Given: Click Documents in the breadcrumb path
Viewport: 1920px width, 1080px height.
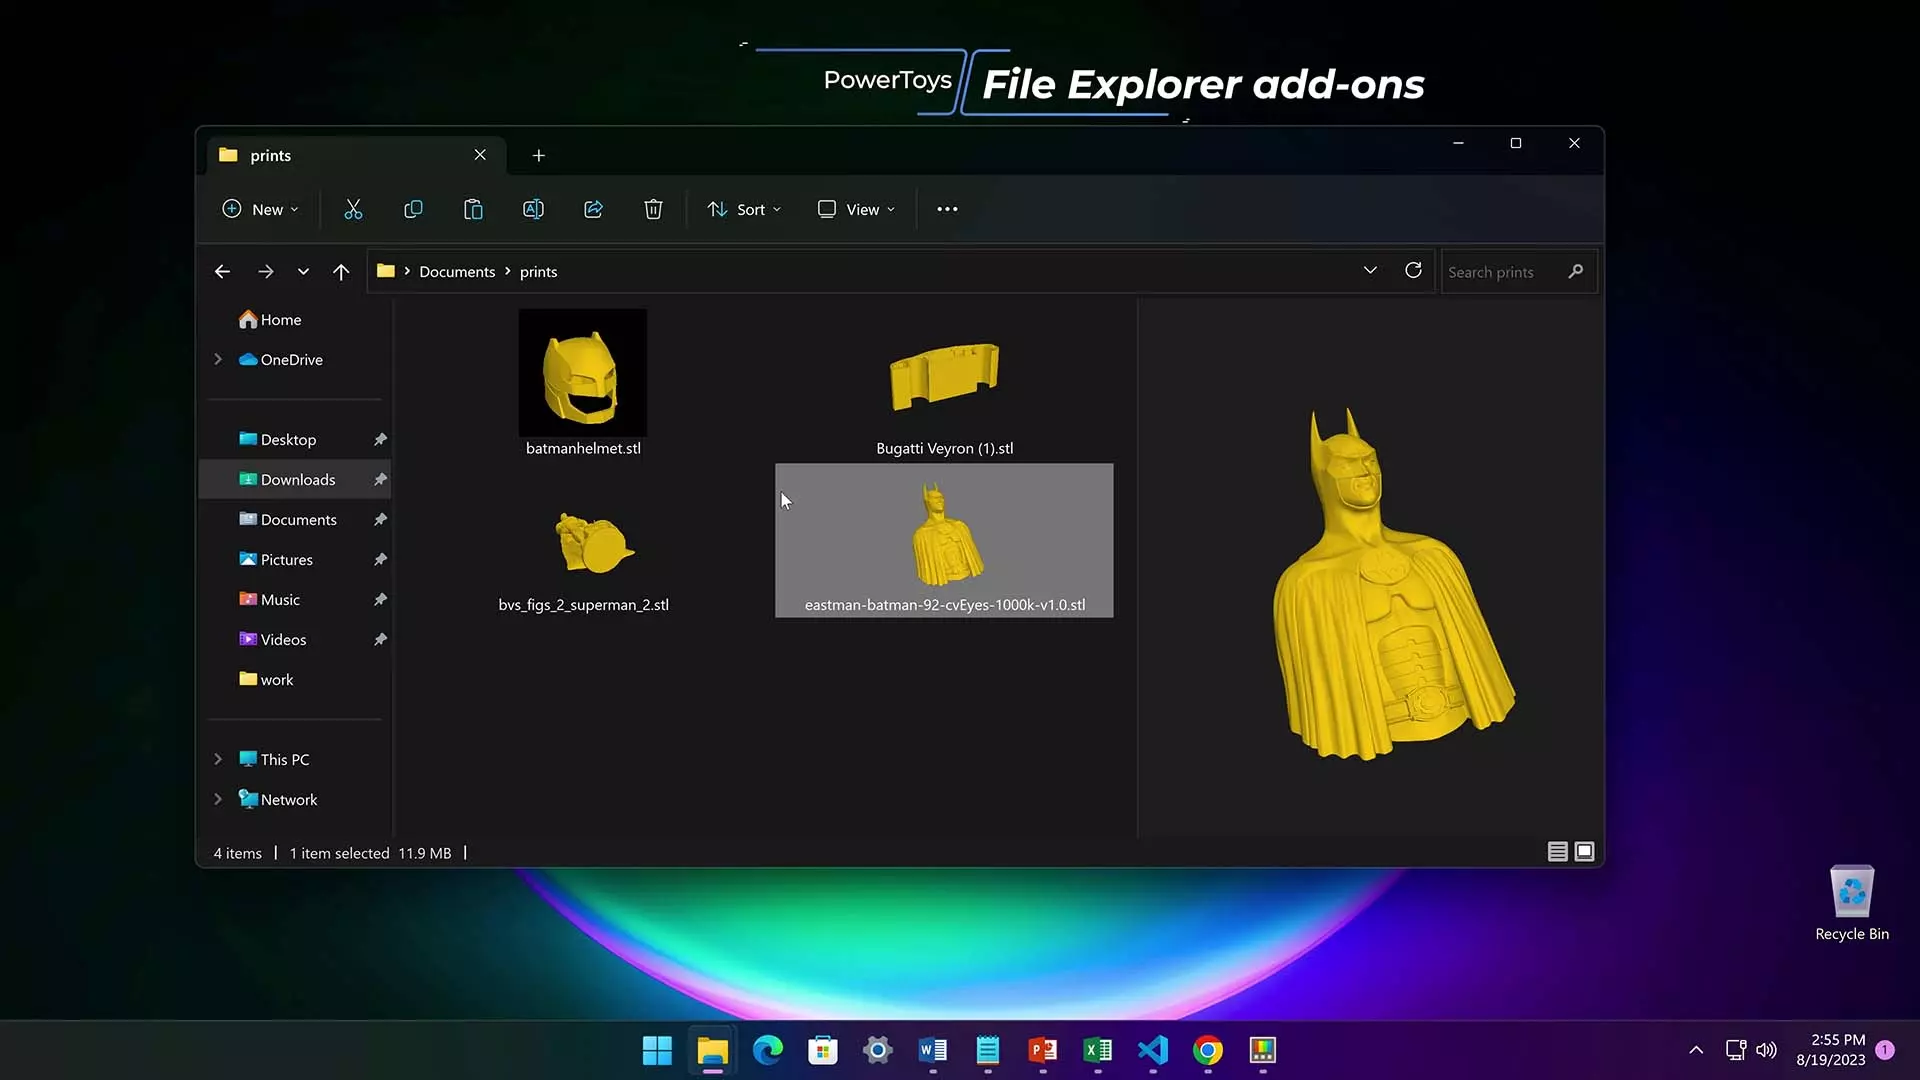Looking at the screenshot, I should click(x=457, y=272).
